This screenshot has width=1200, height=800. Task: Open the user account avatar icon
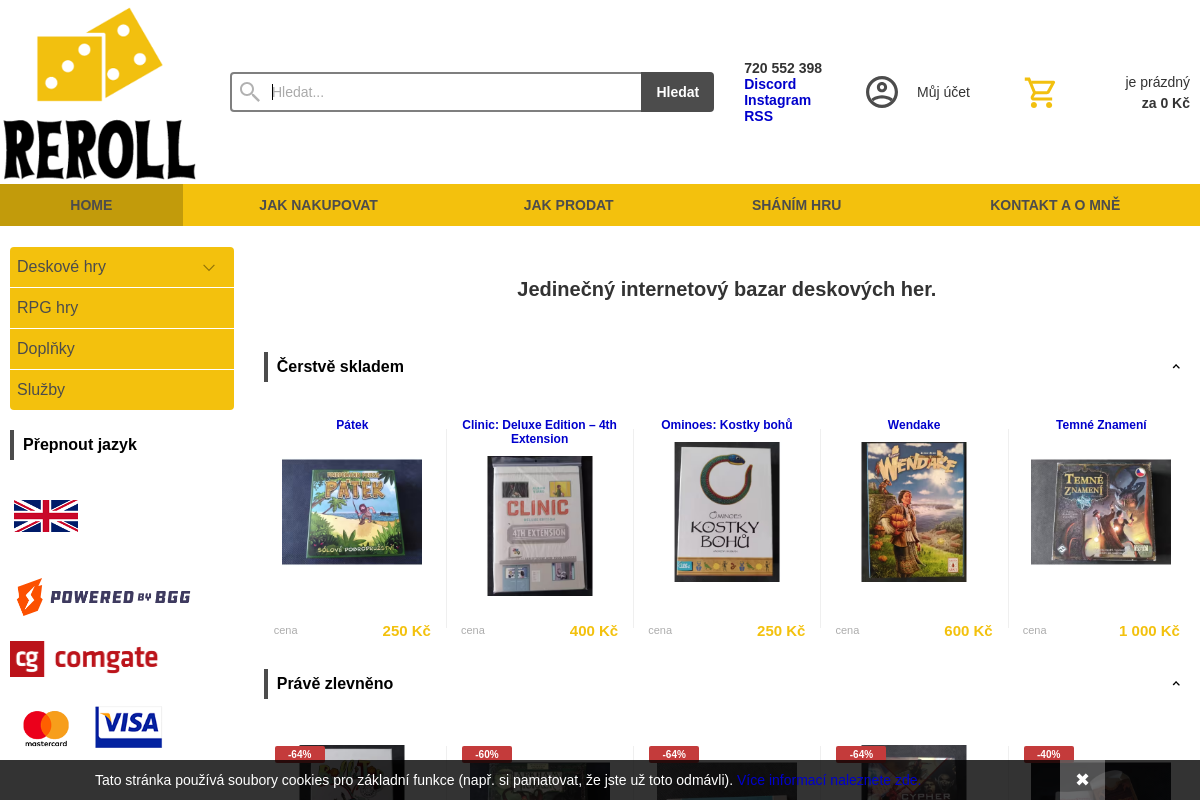(x=882, y=92)
